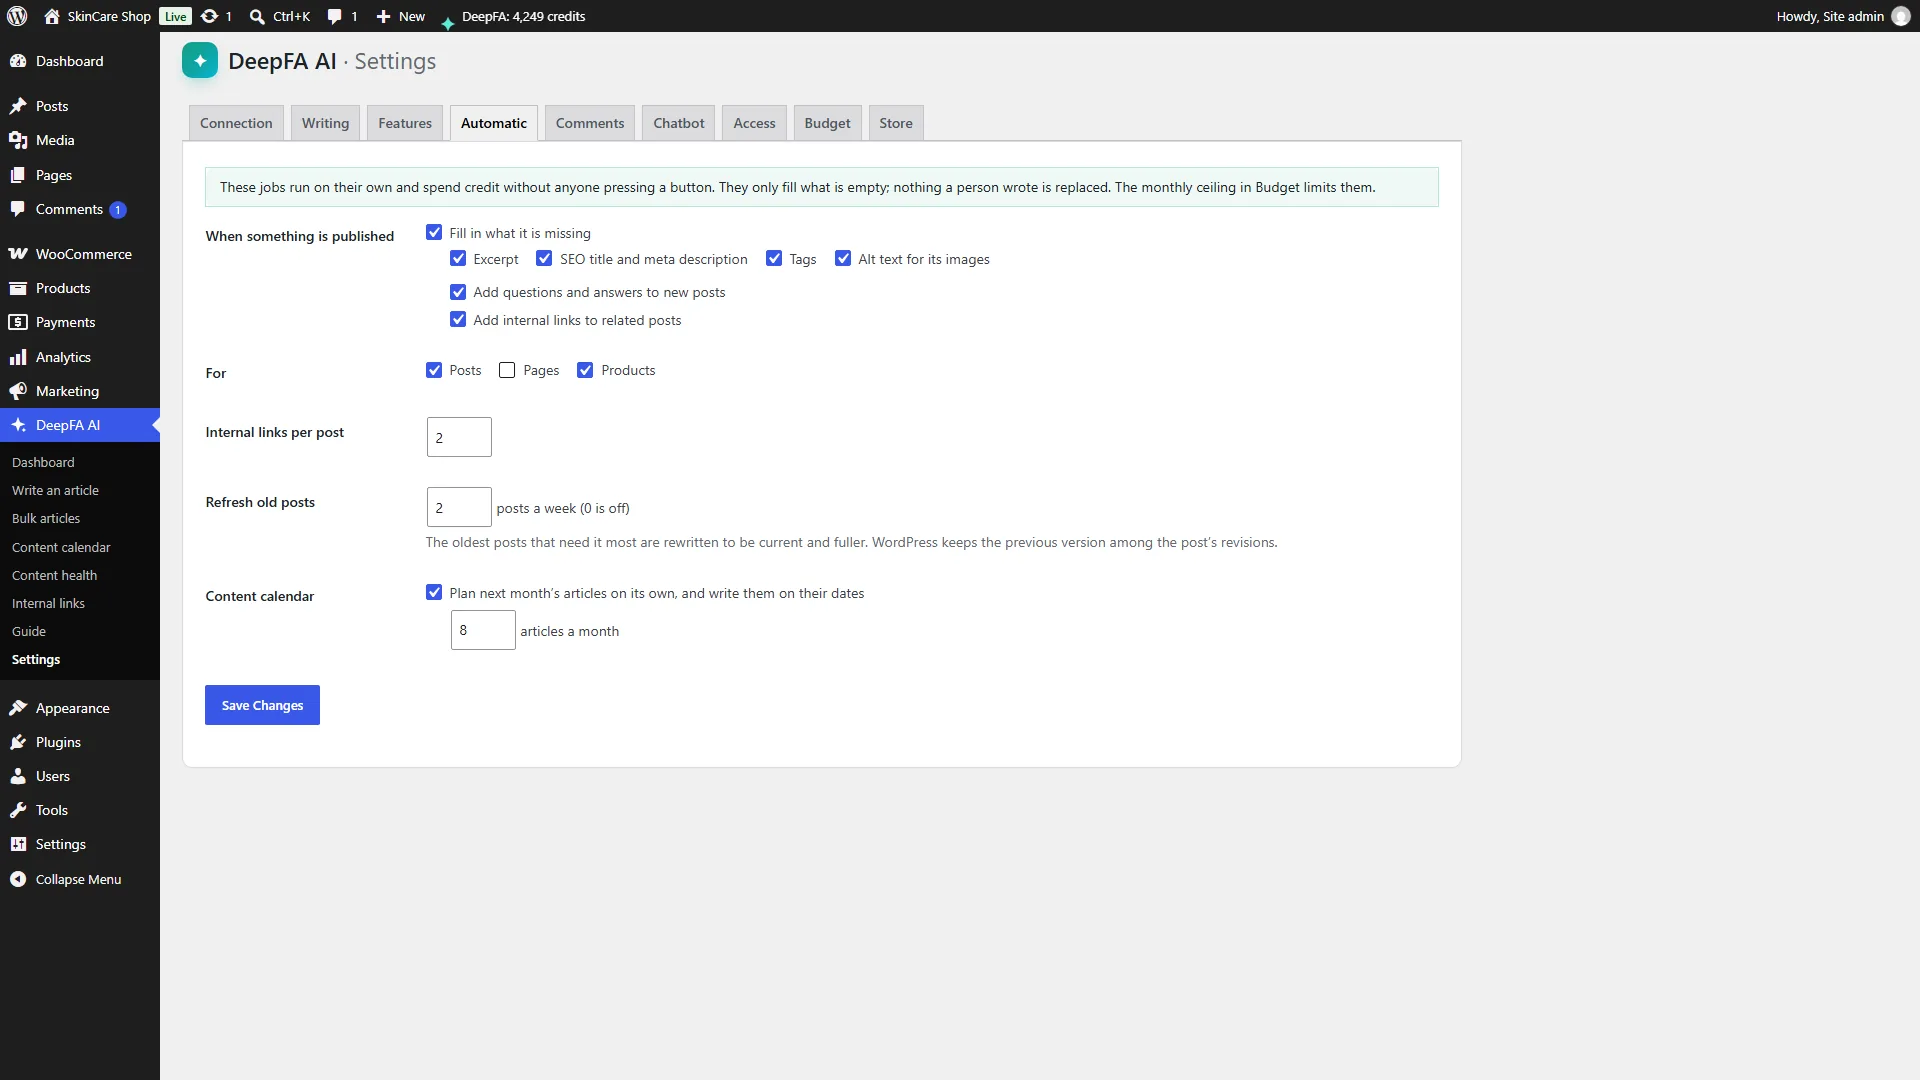Toggle the Excerpt checkbox

[458, 258]
